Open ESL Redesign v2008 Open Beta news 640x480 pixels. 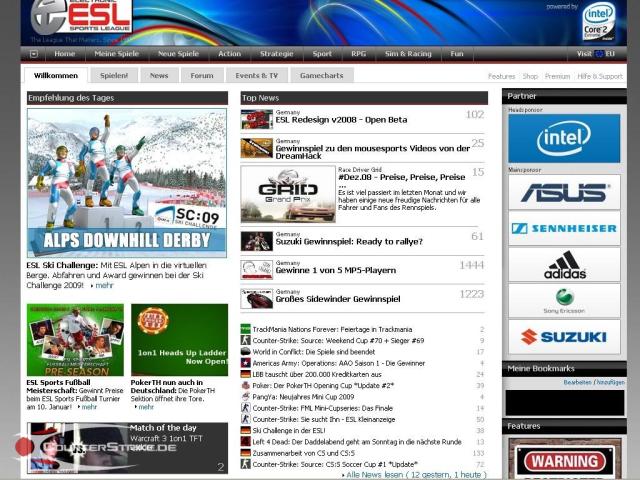coord(341,120)
